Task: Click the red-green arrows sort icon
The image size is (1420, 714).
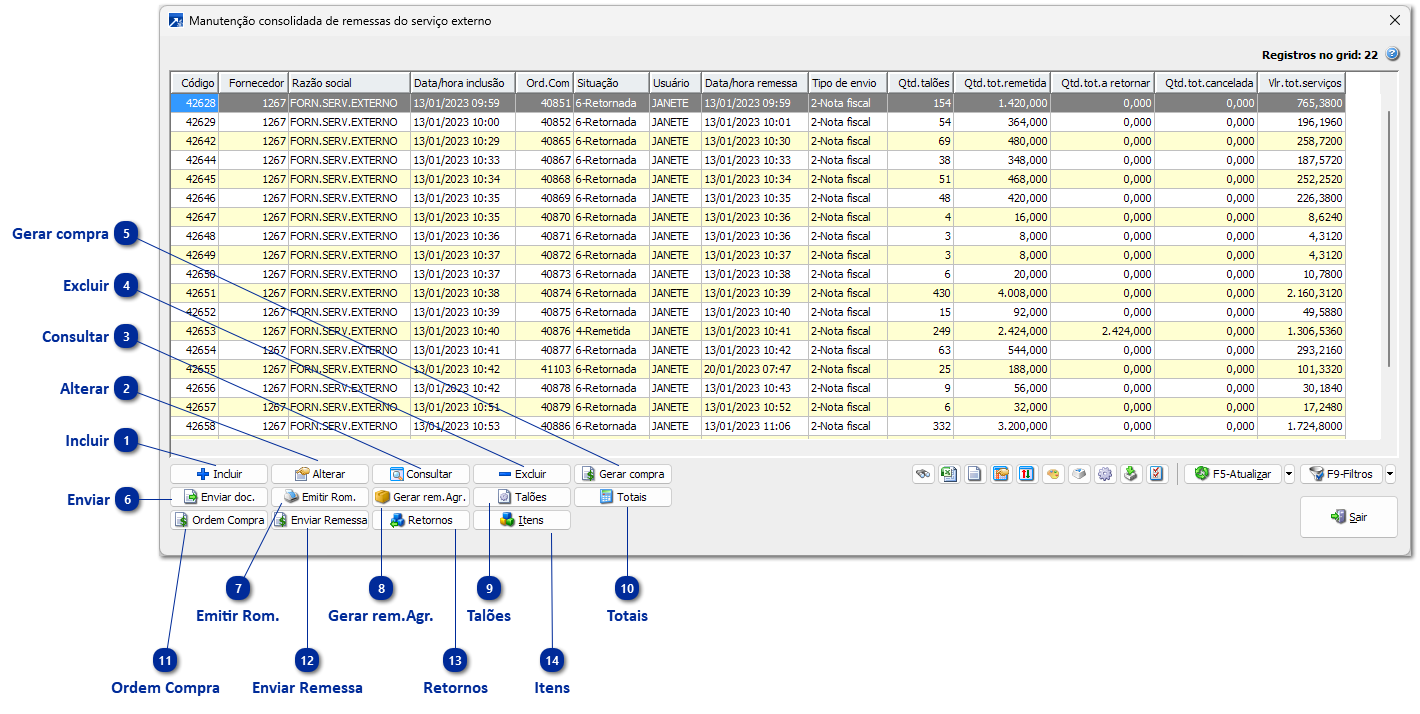Action: pyautogui.click(x=1027, y=474)
